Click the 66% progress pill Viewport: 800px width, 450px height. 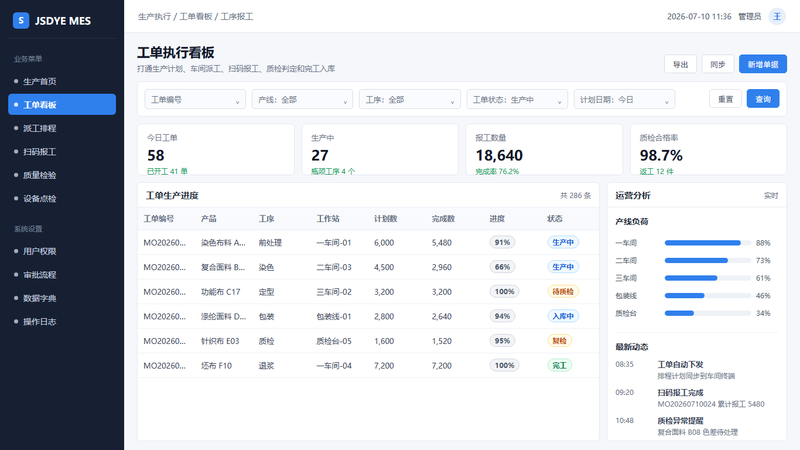tap(502, 267)
